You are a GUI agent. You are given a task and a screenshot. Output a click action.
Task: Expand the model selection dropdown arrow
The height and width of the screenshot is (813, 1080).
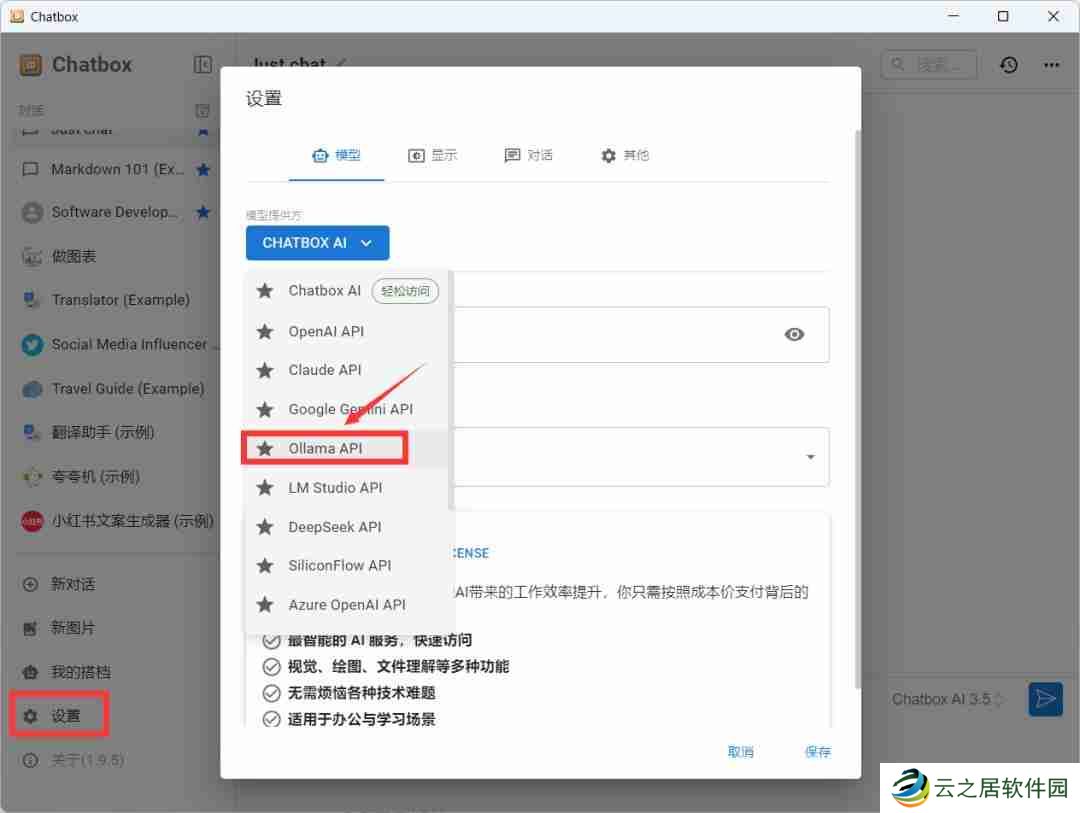pos(810,456)
